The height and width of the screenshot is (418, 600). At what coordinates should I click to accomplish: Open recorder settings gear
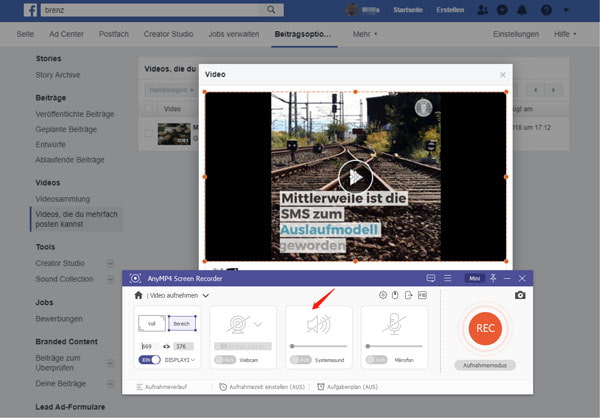(x=382, y=295)
